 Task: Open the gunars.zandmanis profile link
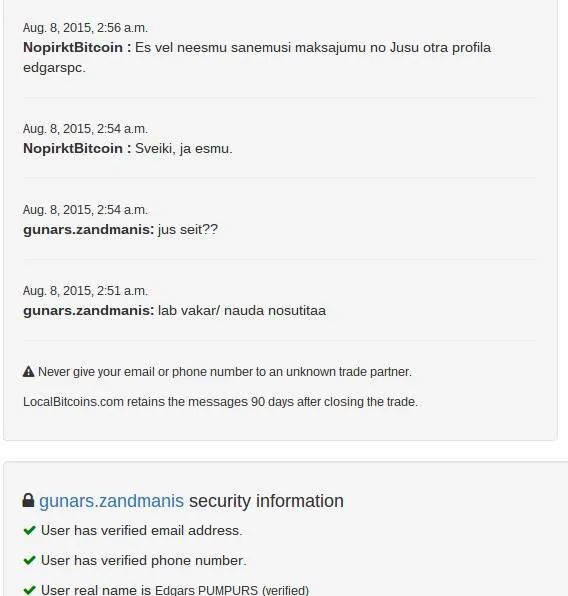111,501
